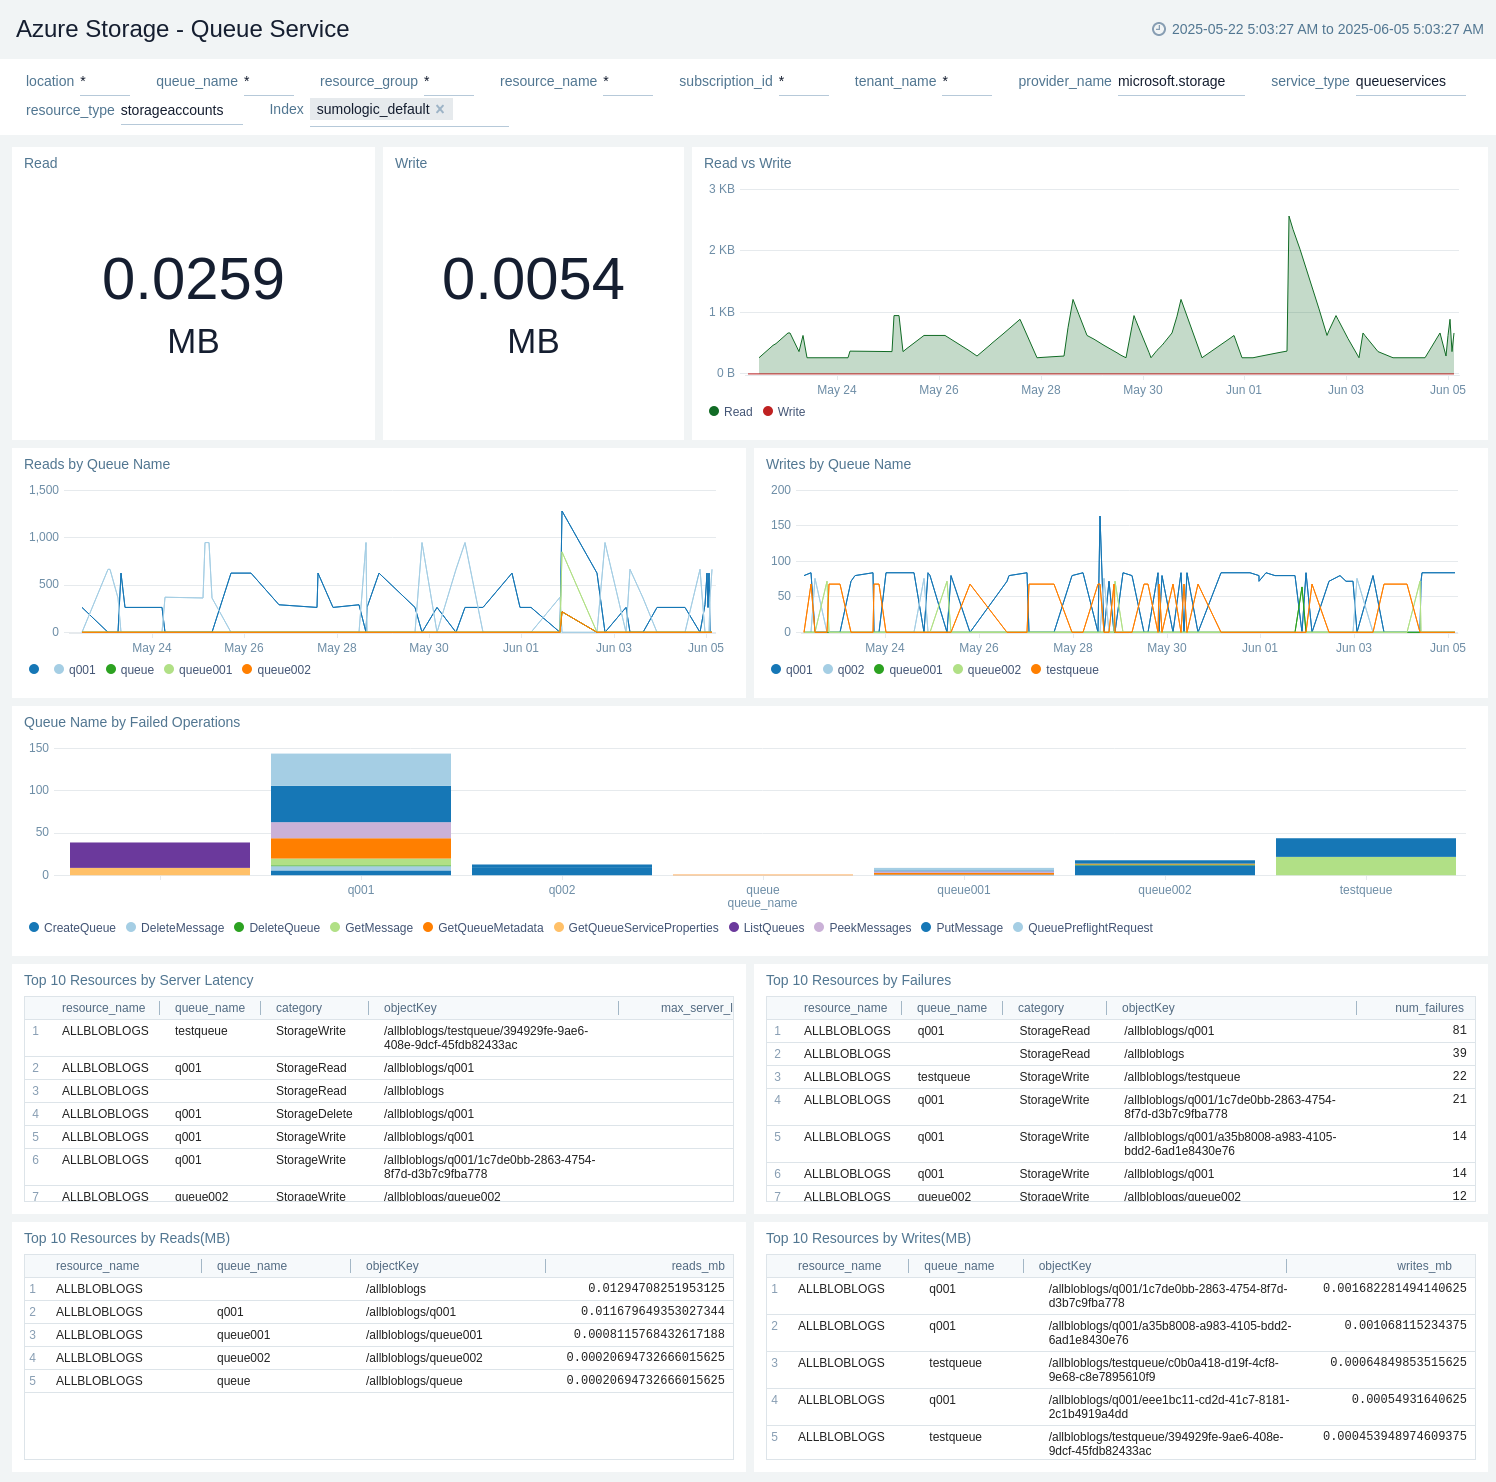Edit the location filter field

pos(105,82)
